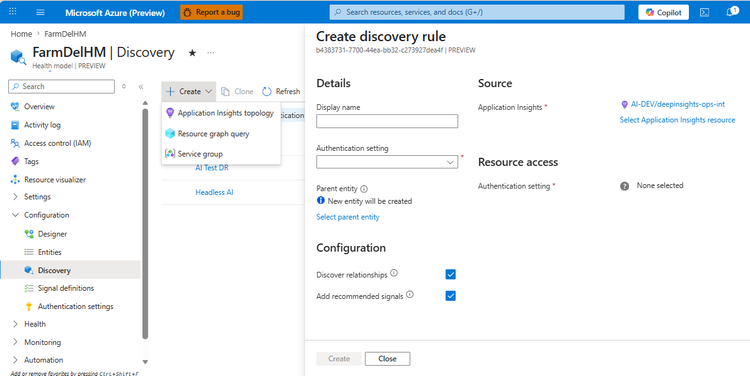Focus the Search resources, services, and docs box
The image size is (750, 376).
point(477,12)
